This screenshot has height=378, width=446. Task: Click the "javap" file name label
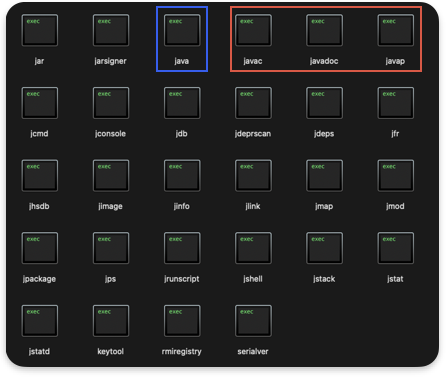[x=395, y=61]
